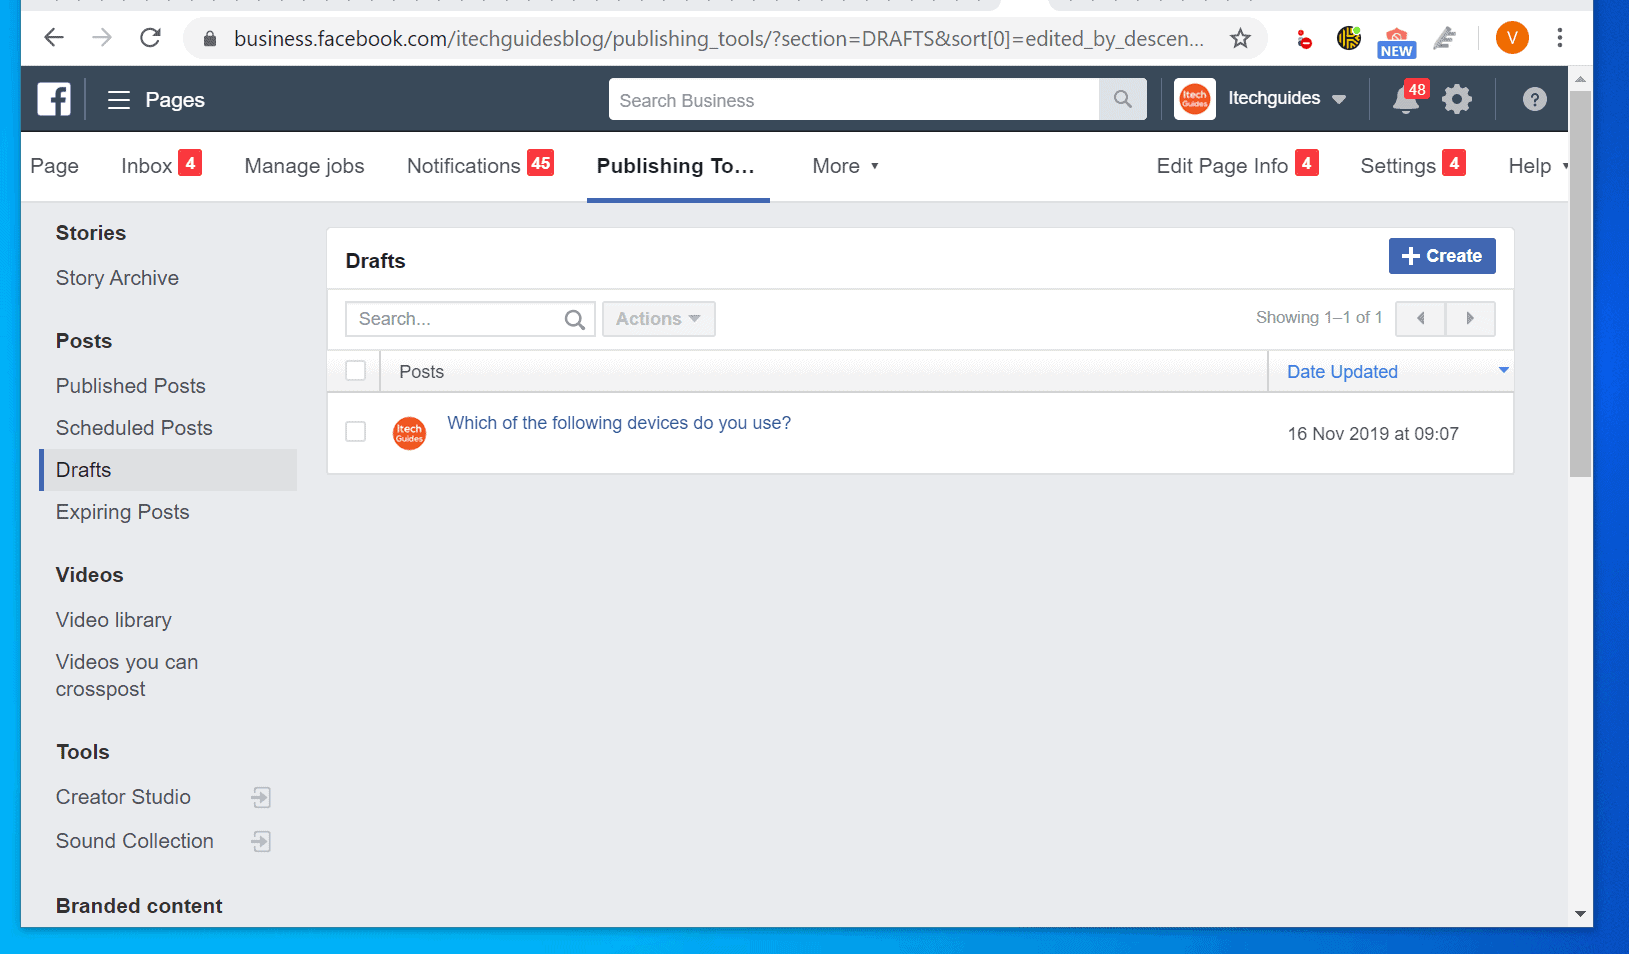Open the Help question mark icon
This screenshot has width=1629, height=954.
1533,99
